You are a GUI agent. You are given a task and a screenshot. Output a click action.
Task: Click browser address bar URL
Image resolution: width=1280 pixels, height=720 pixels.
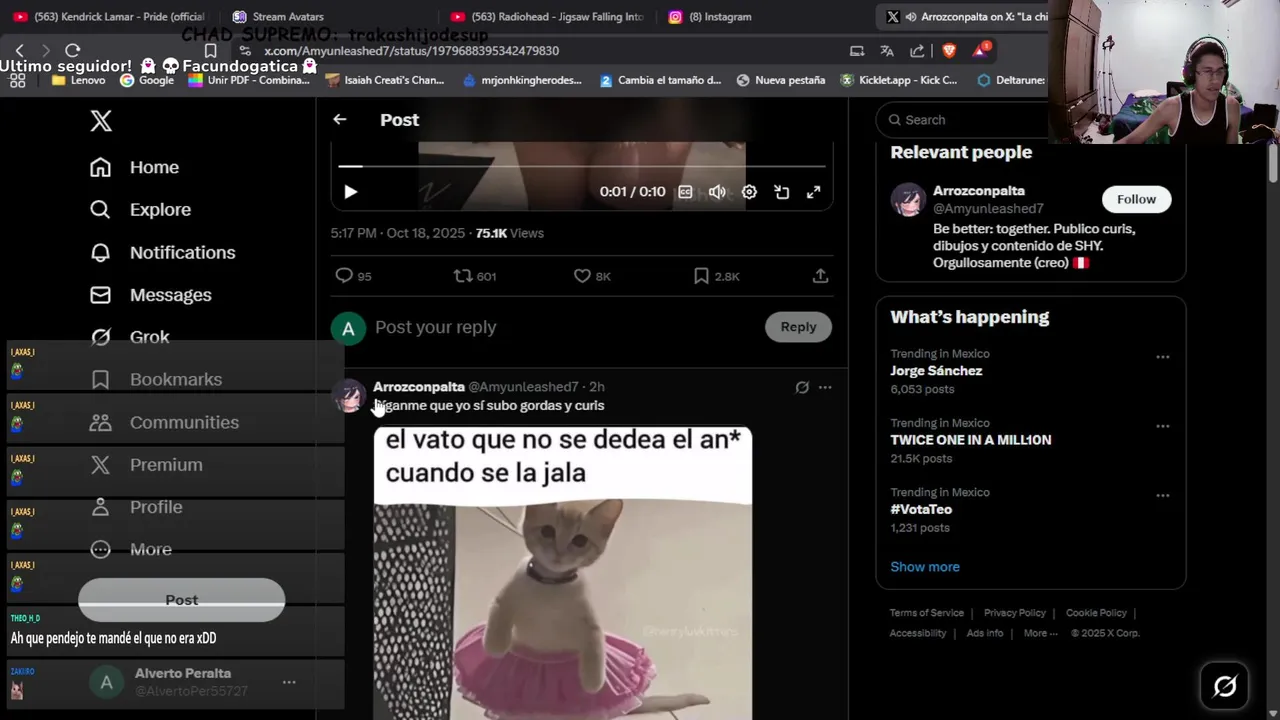coord(411,50)
